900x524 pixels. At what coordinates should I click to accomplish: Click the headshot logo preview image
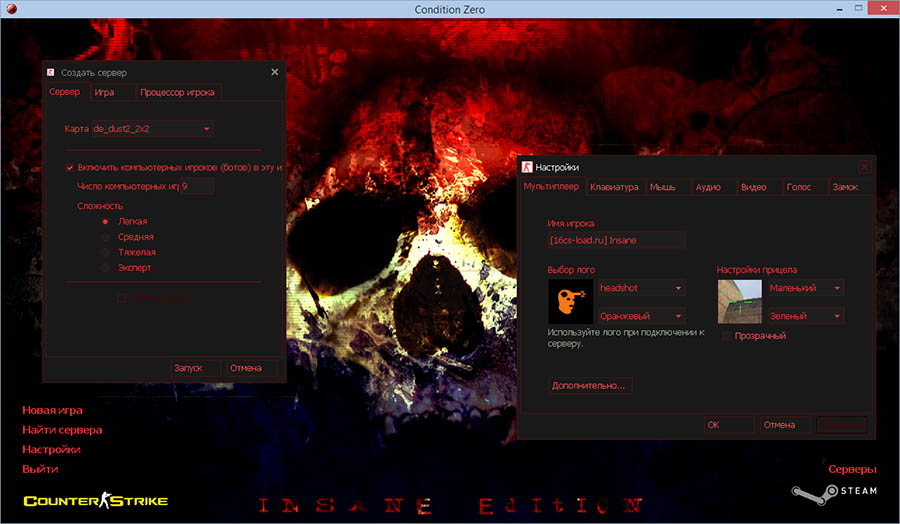(571, 302)
